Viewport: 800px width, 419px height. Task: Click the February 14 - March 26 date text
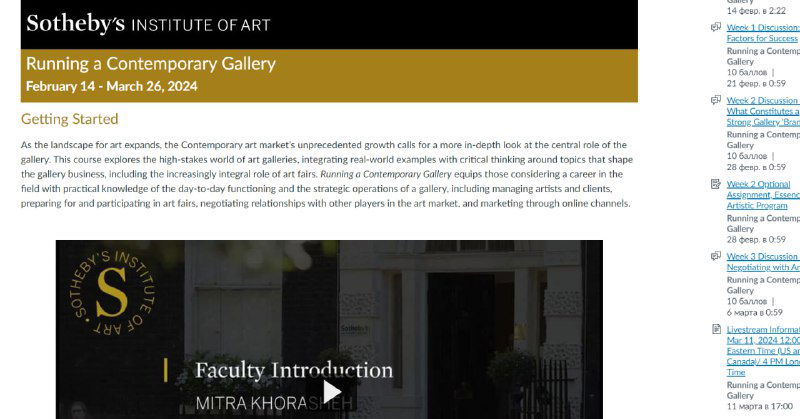click(111, 87)
